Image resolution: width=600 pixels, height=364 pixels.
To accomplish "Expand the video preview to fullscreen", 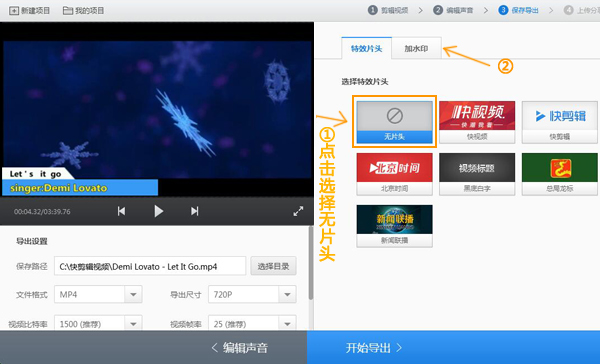I will pyautogui.click(x=298, y=211).
